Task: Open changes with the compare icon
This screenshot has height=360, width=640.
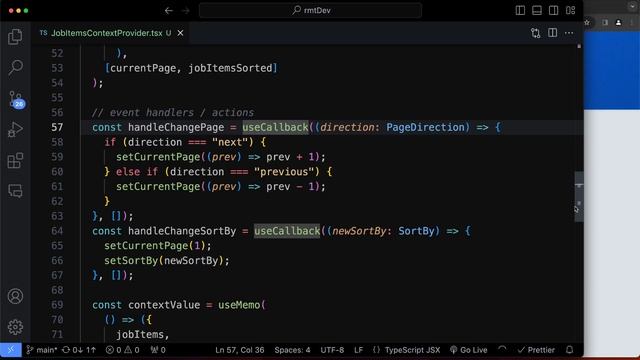Action: click(x=536, y=33)
